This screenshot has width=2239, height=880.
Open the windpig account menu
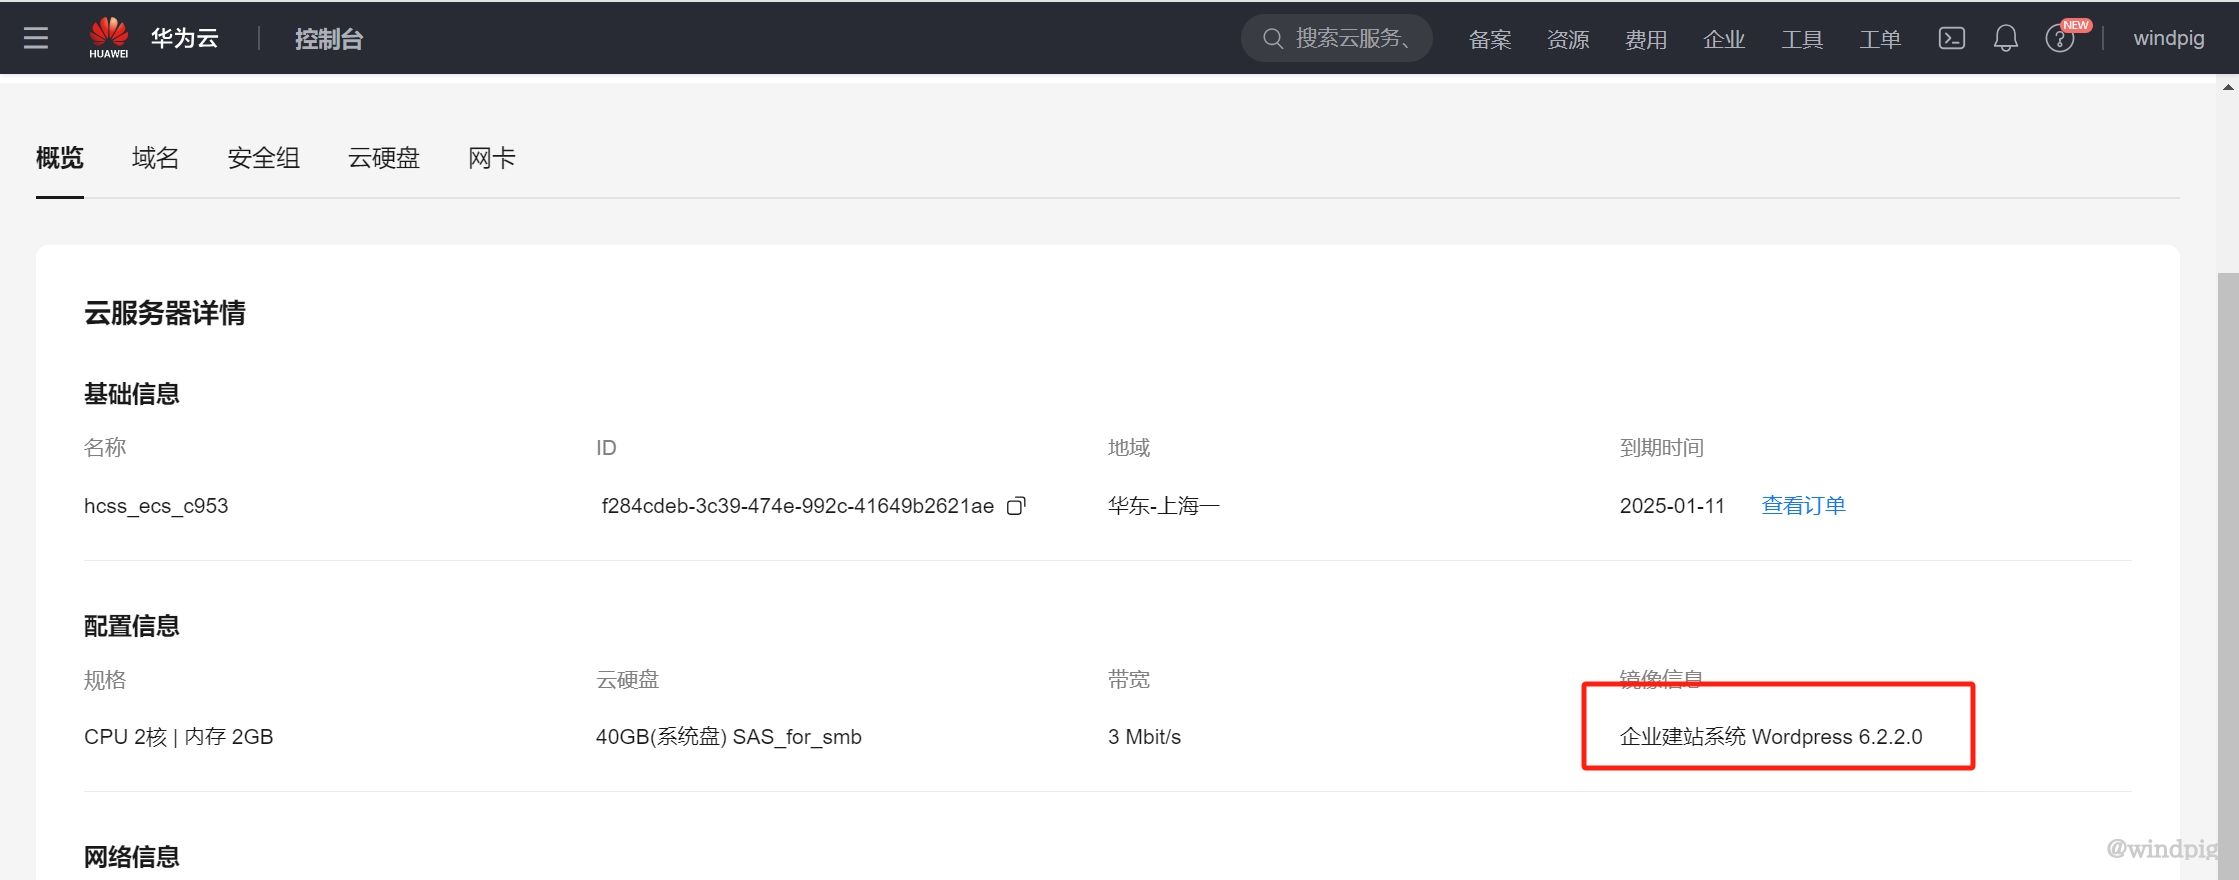(2168, 38)
